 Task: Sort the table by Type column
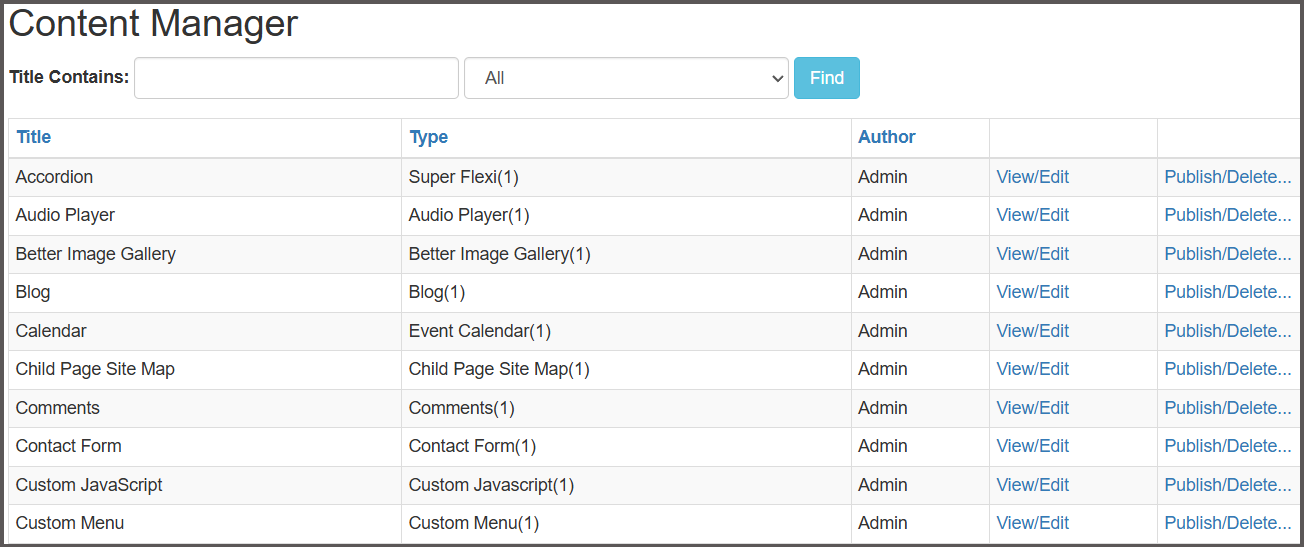coord(428,137)
